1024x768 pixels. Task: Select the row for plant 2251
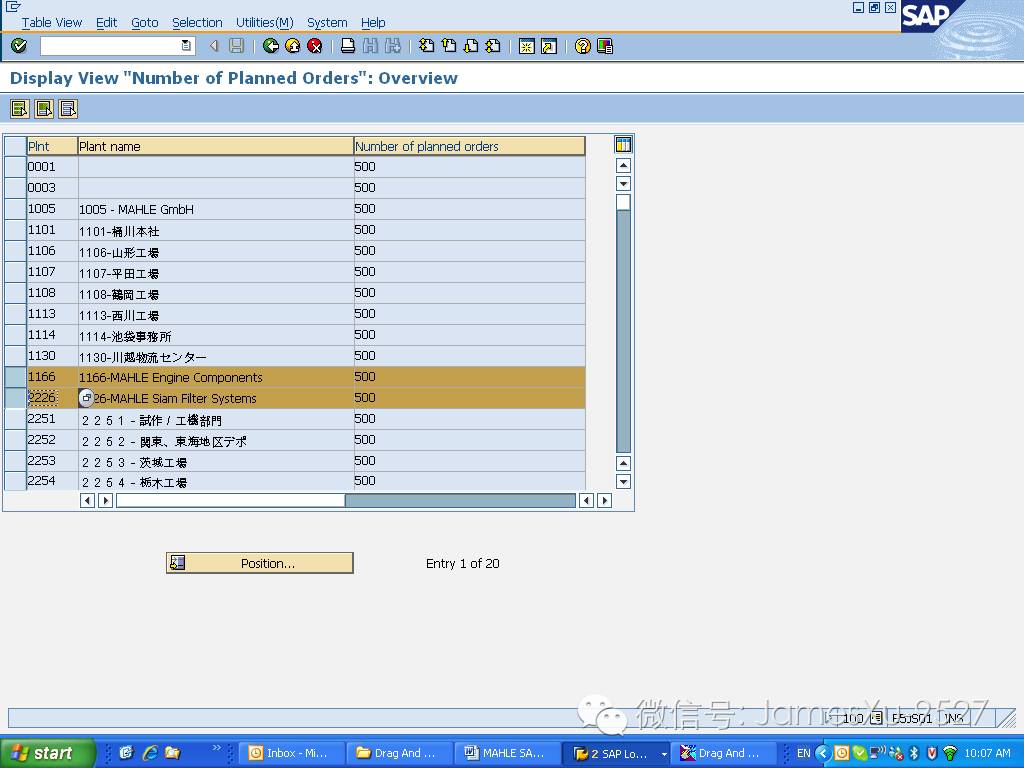coord(15,419)
